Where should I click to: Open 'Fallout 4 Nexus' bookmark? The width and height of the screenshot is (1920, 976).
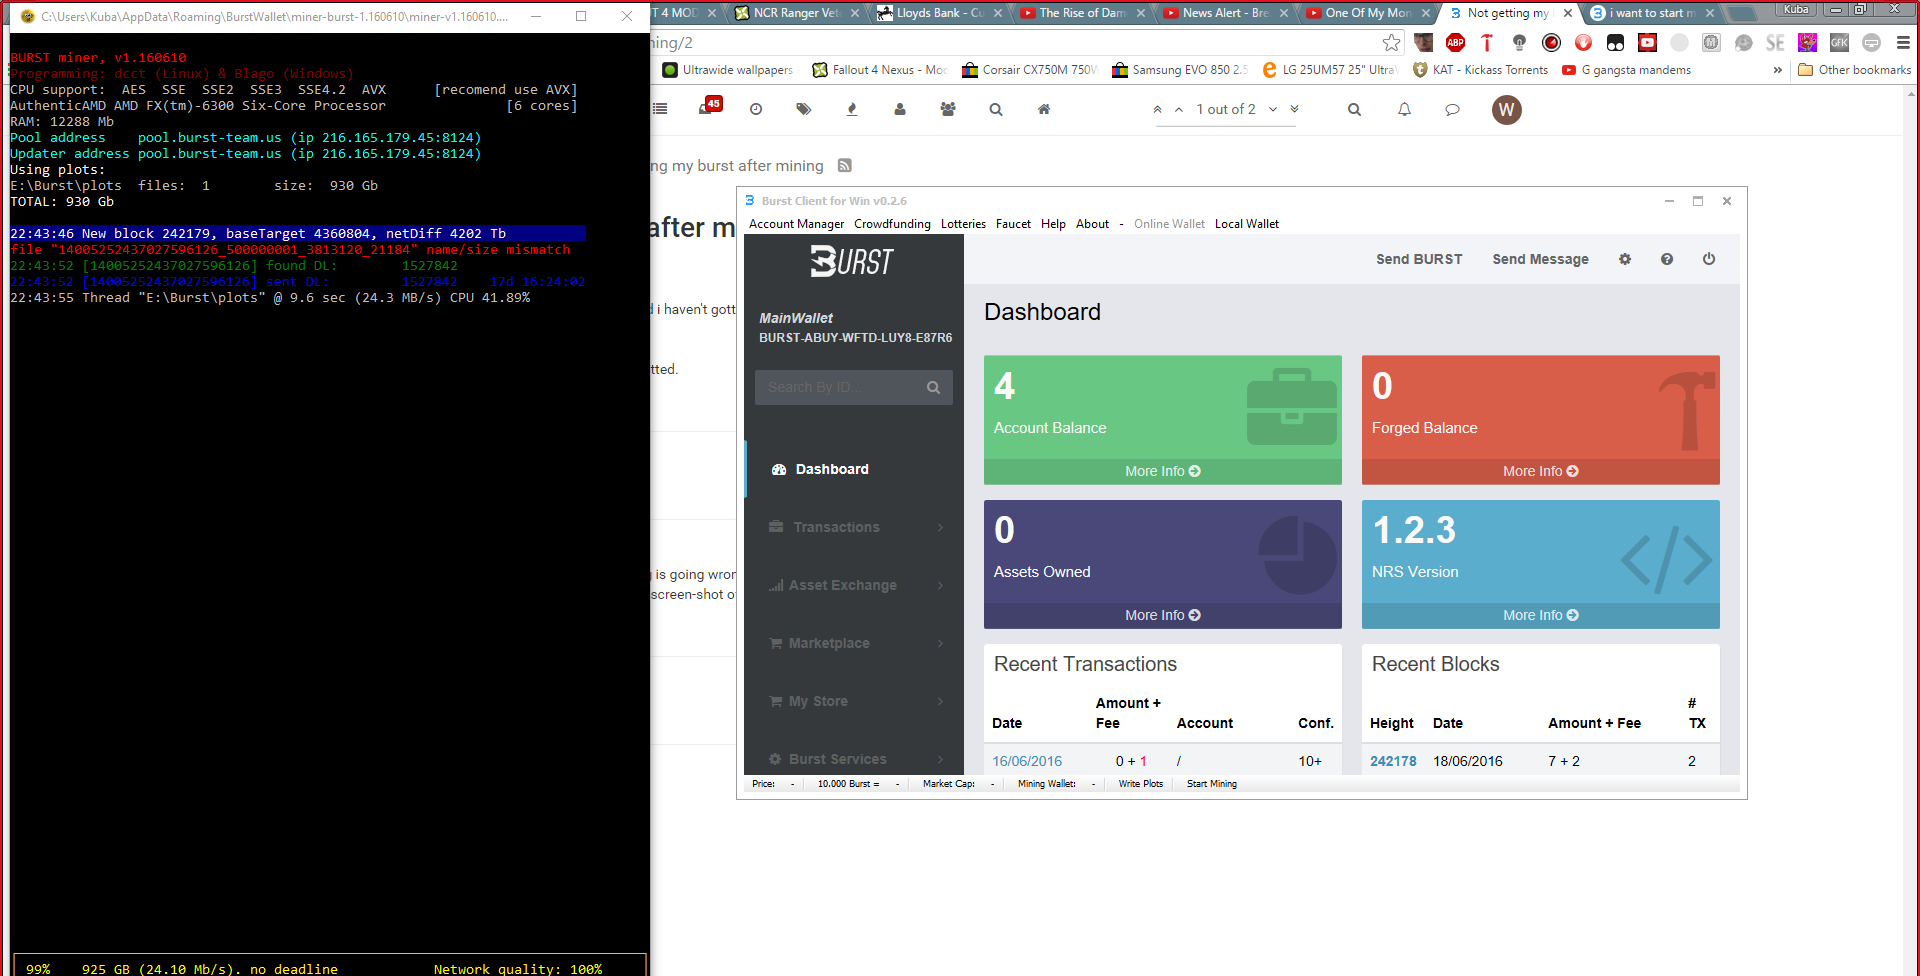880,70
